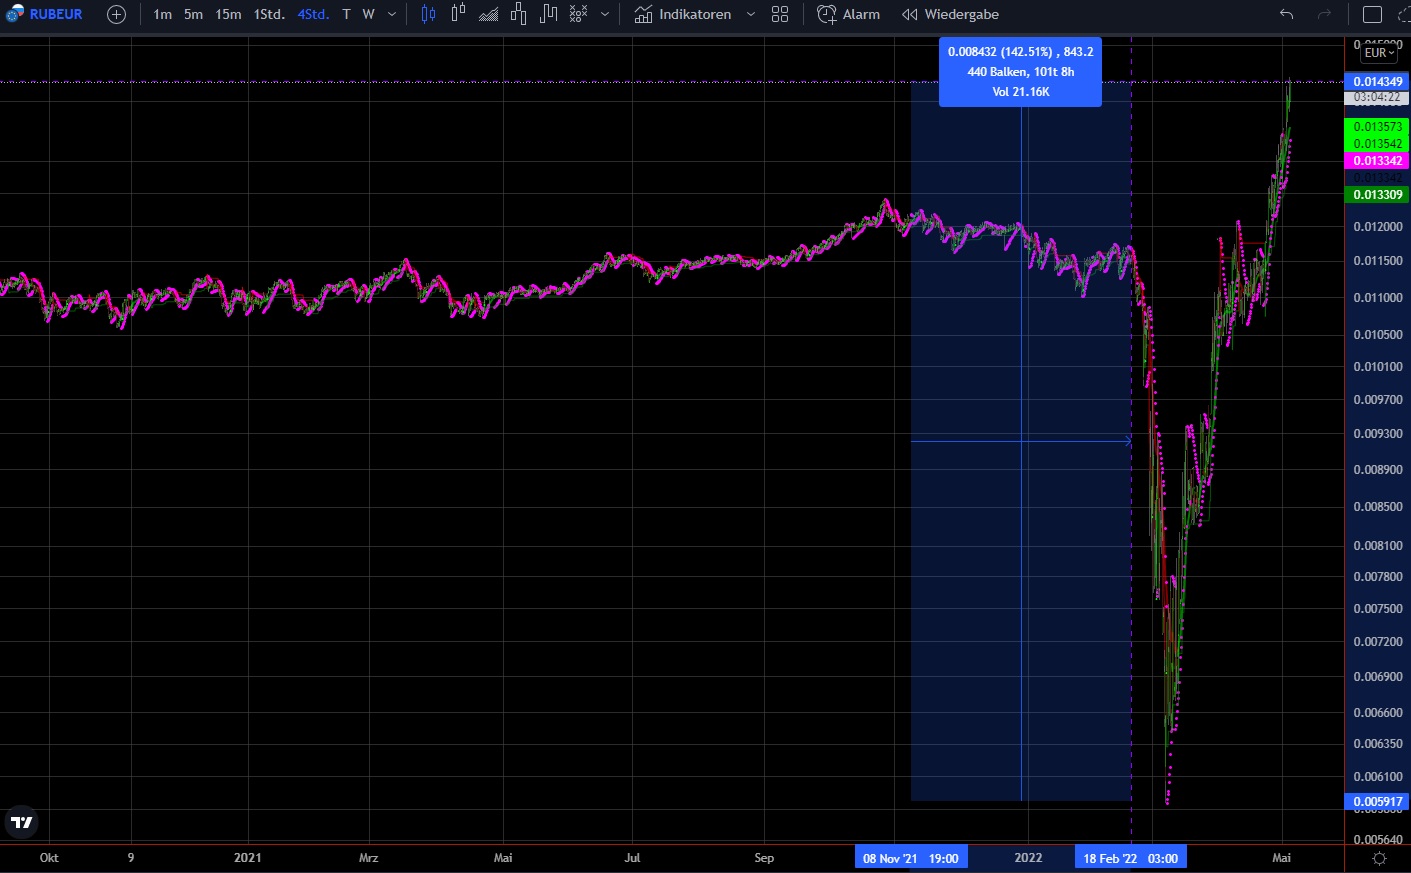The image size is (1411, 873).
Task: Switch to the 1m timeframe
Action: 162,14
